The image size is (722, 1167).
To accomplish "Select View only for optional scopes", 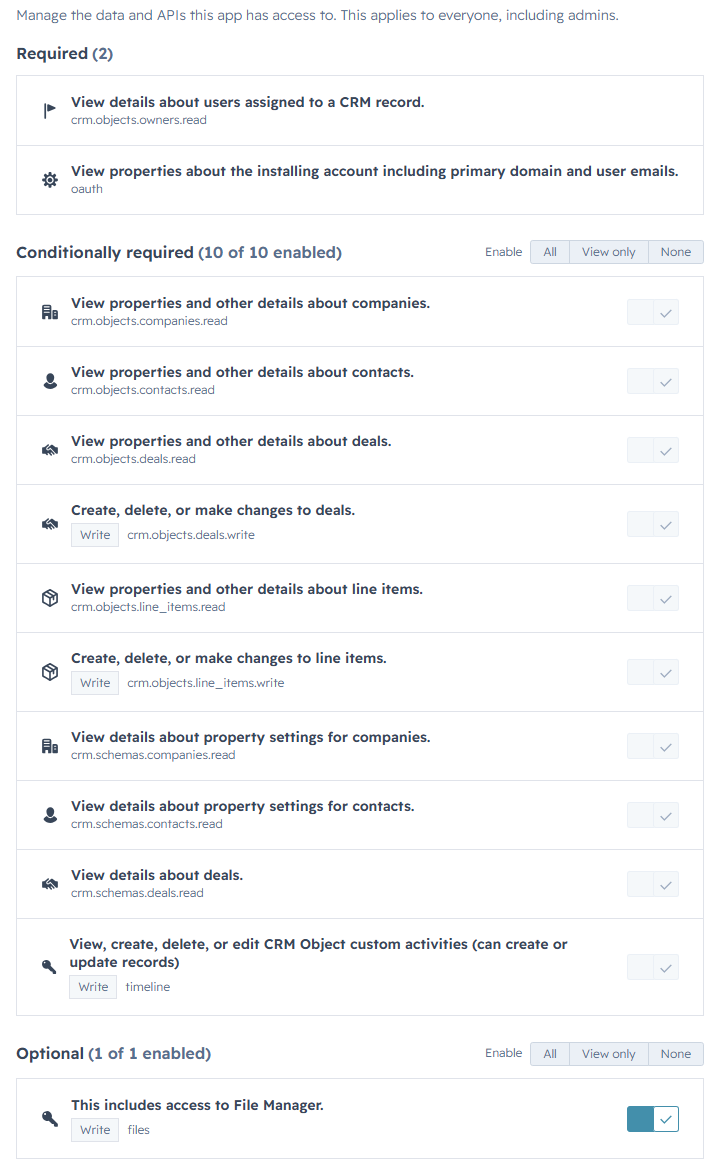I will click(x=609, y=1054).
